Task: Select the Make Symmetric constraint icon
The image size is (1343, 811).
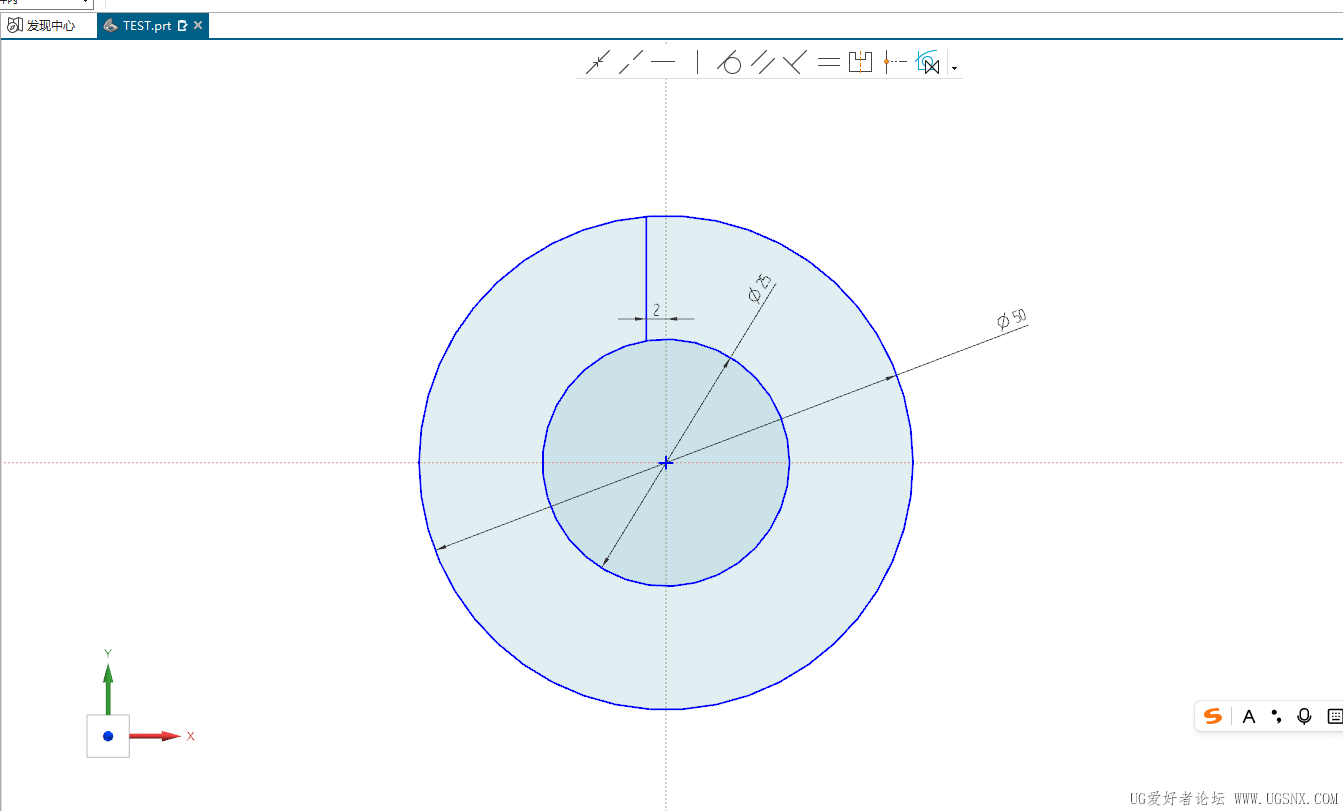Action: [860, 62]
